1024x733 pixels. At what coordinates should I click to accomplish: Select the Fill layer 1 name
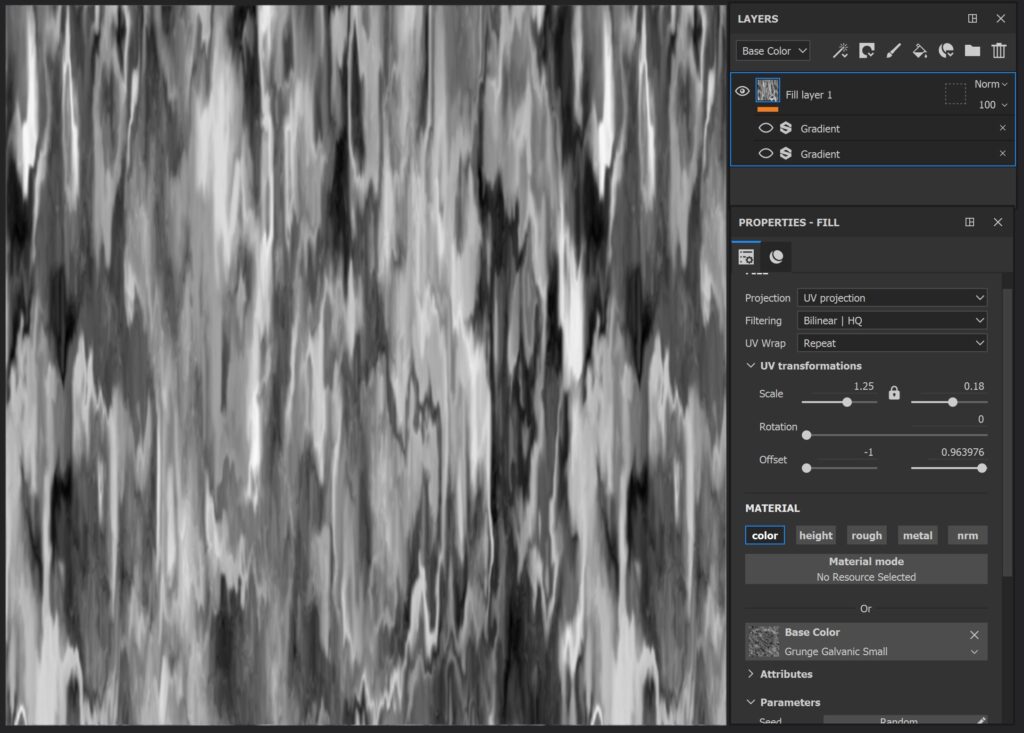pos(808,95)
